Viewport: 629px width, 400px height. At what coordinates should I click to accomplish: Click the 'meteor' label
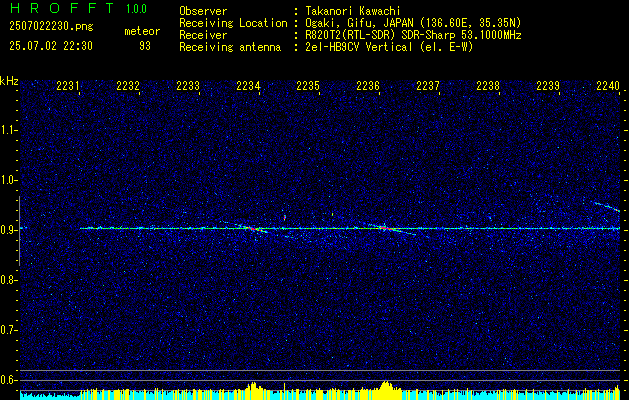pos(142,31)
